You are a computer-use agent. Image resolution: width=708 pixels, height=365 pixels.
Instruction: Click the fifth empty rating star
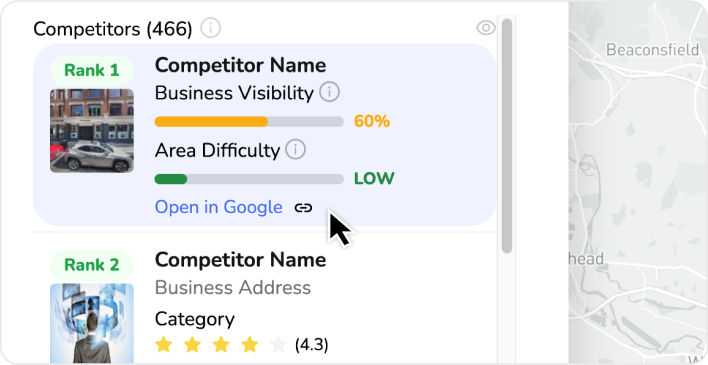pyautogui.click(x=279, y=345)
